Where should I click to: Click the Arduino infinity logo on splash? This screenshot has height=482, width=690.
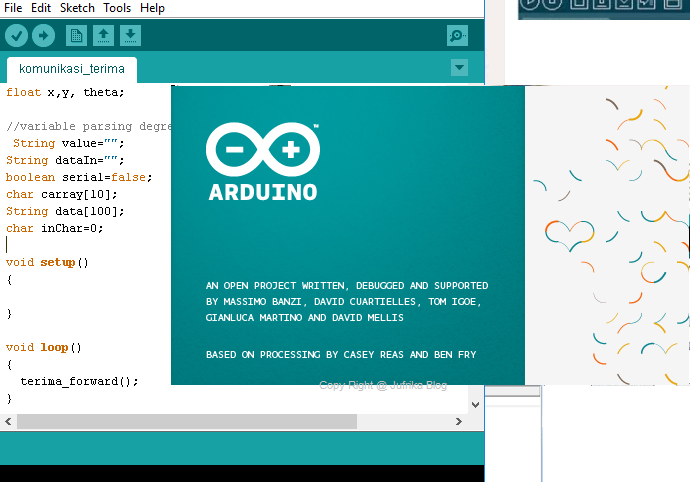[263, 150]
